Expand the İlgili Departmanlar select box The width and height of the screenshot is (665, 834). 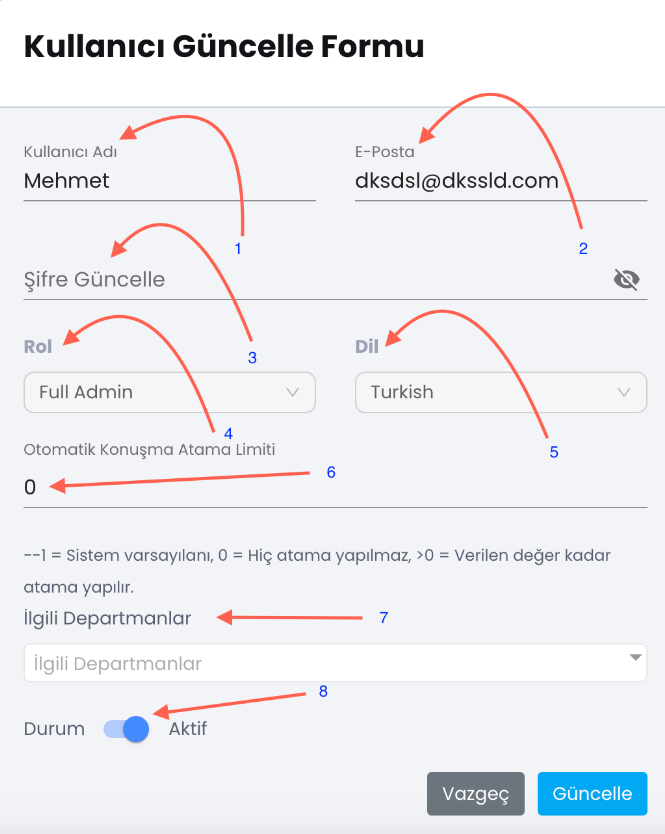[x=335, y=663]
